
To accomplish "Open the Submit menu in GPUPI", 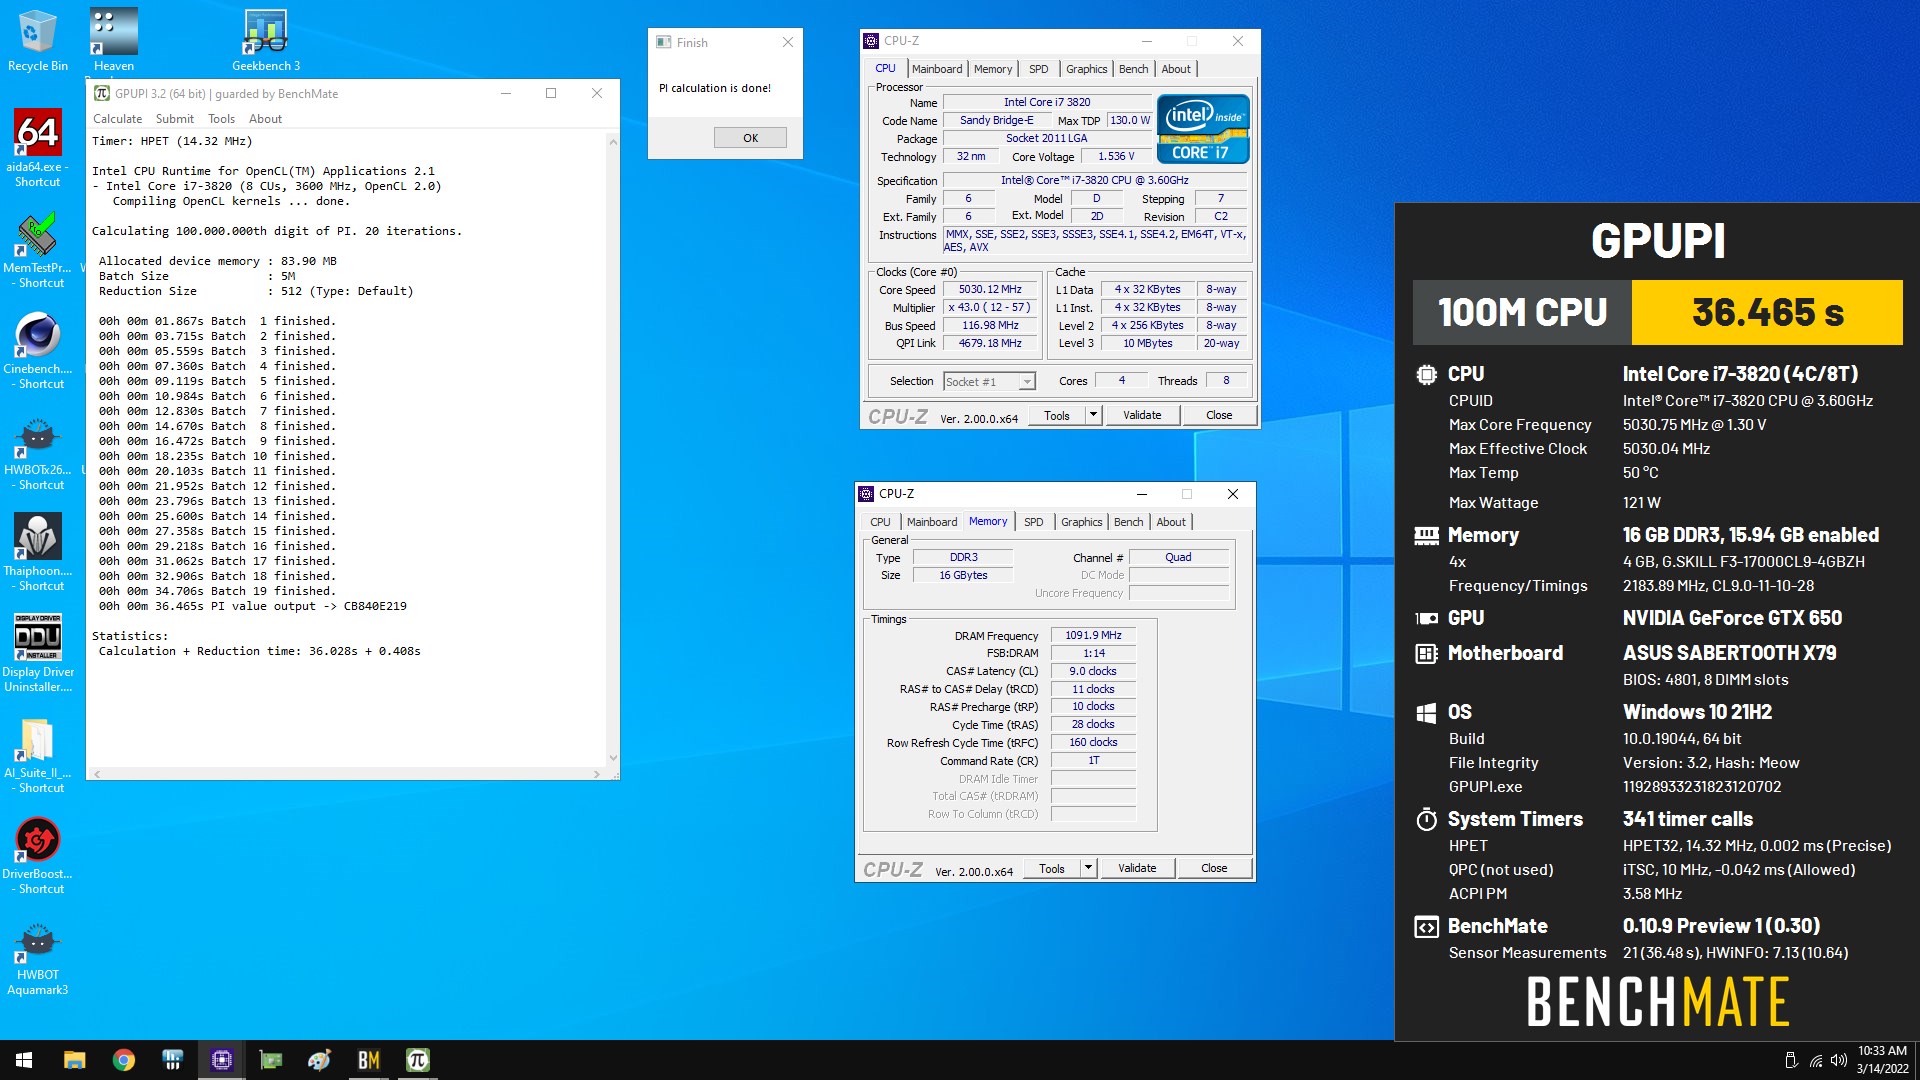I will [175, 118].
